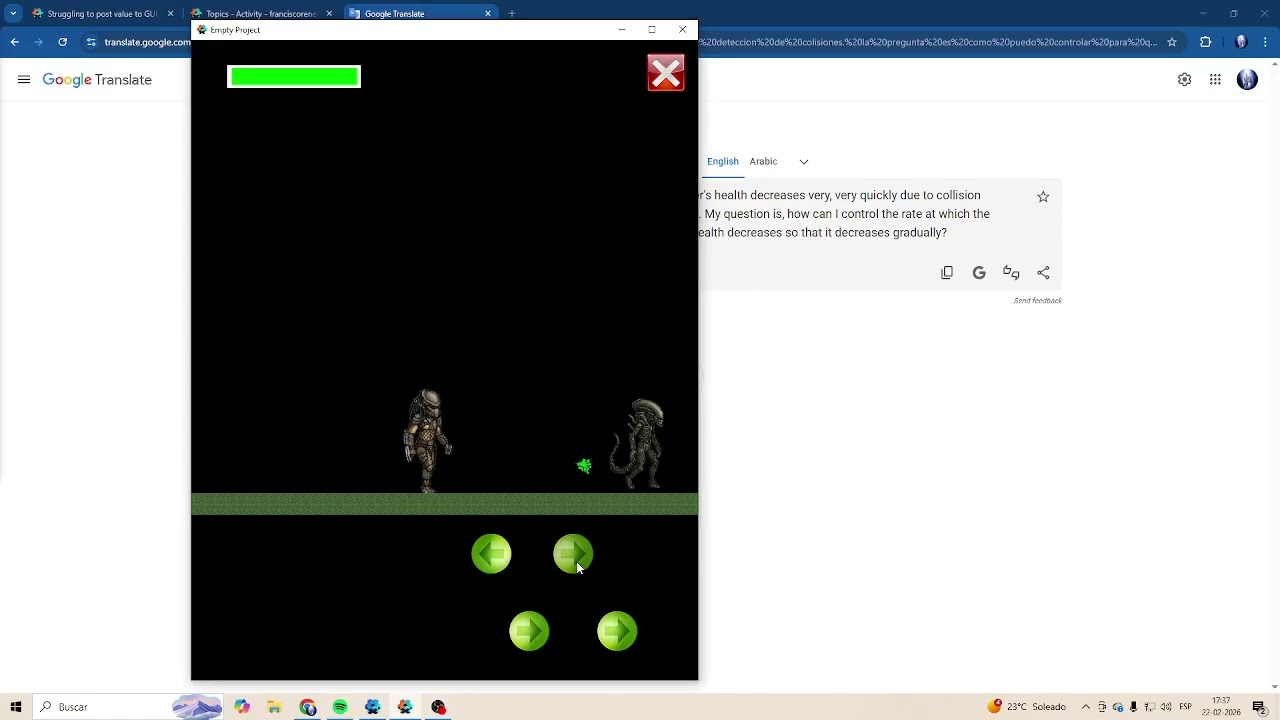Image resolution: width=1280 pixels, height=720 pixels.
Task: Switch to the Google Translate browser tab
Action: (x=420, y=14)
